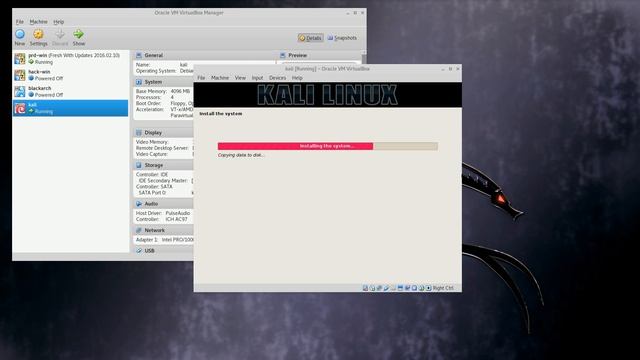
Task: Click the blackarch VM OS icon
Action: (x=20, y=91)
